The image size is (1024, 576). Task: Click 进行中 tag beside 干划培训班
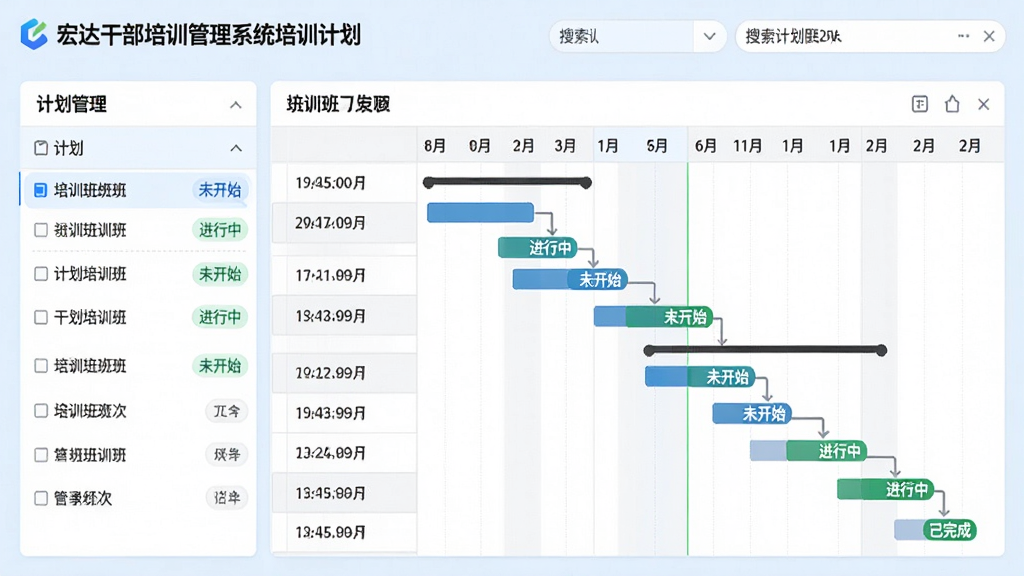(219, 317)
